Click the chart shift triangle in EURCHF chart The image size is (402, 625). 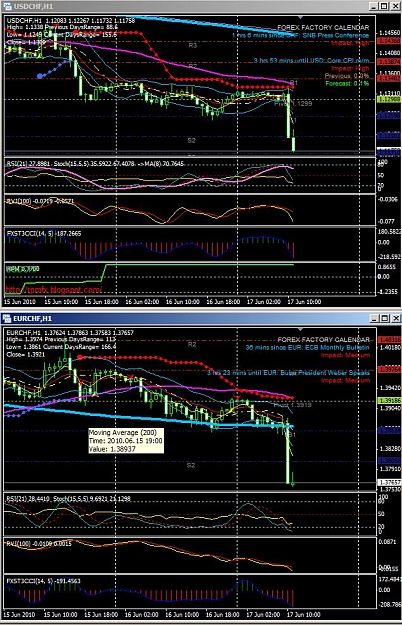click(x=300, y=329)
